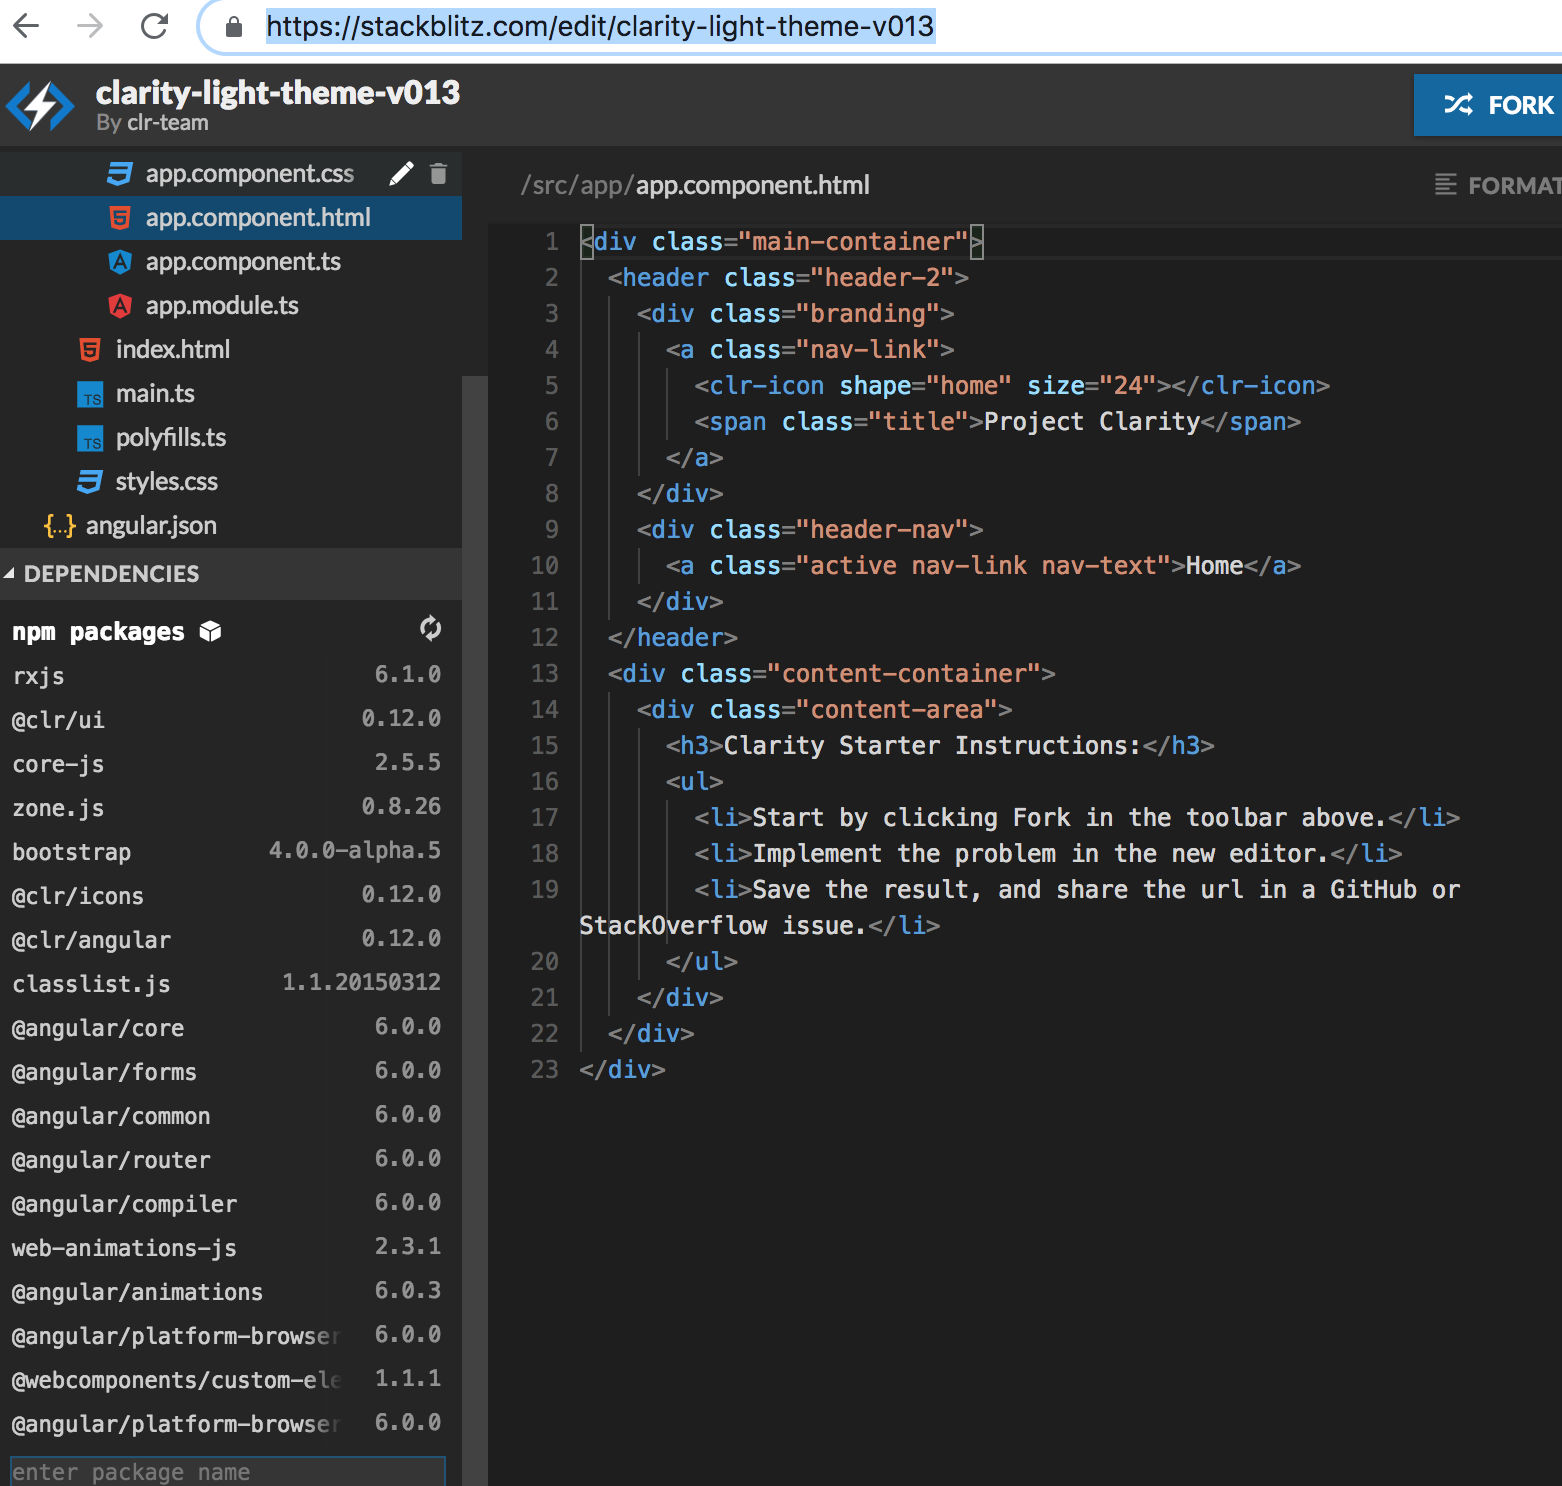Click the Angular icon beside app.component.ts

[x=120, y=262]
